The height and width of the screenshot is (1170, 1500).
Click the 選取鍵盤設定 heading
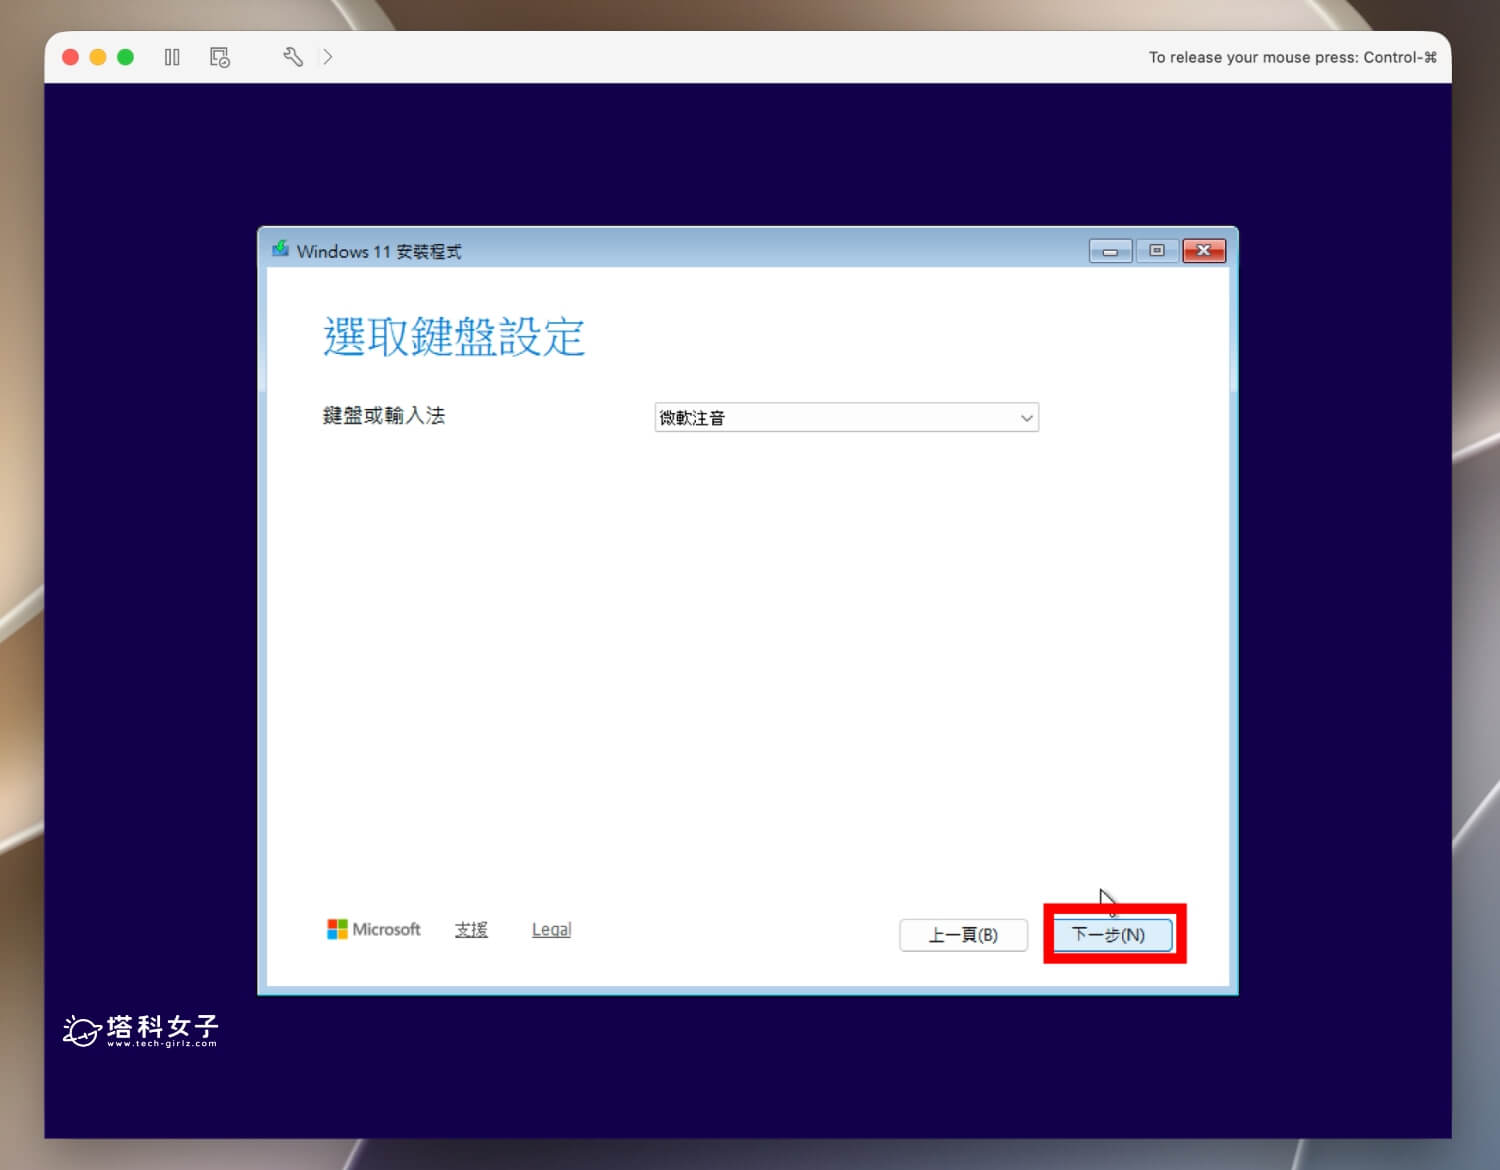click(454, 336)
